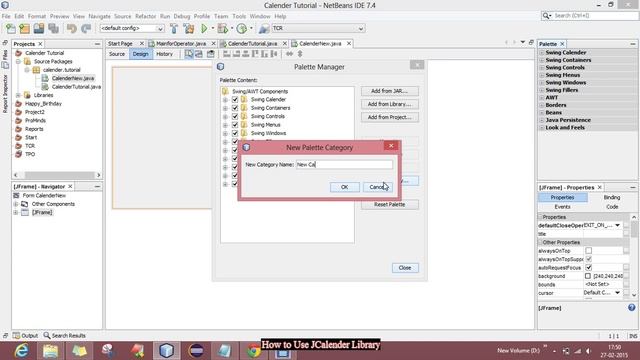Viewport: 640px width, 360px height.
Task: Open the cursor property dropdown
Action: coord(618,293)
